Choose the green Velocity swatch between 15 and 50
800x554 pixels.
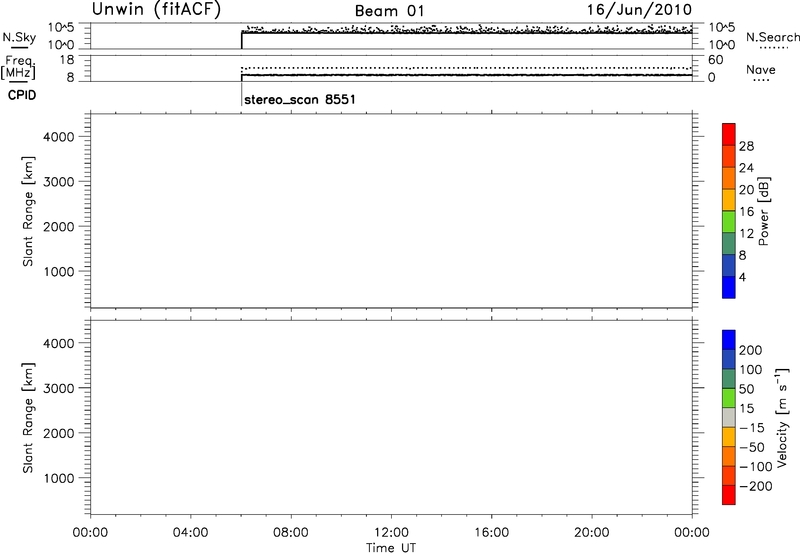click(x=729, y=398)
